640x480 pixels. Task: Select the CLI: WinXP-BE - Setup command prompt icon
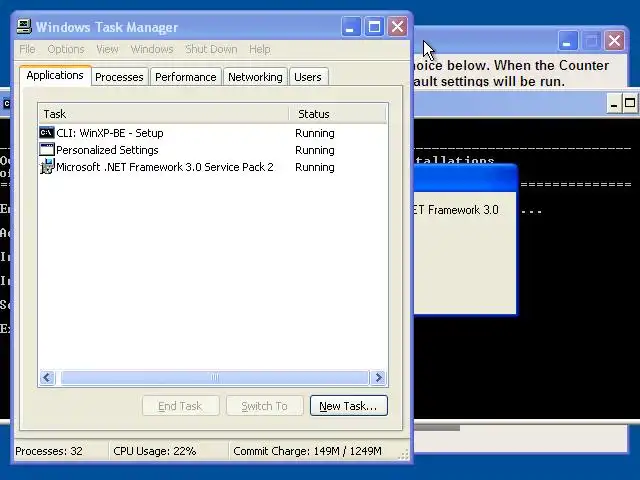click(47, 133)
